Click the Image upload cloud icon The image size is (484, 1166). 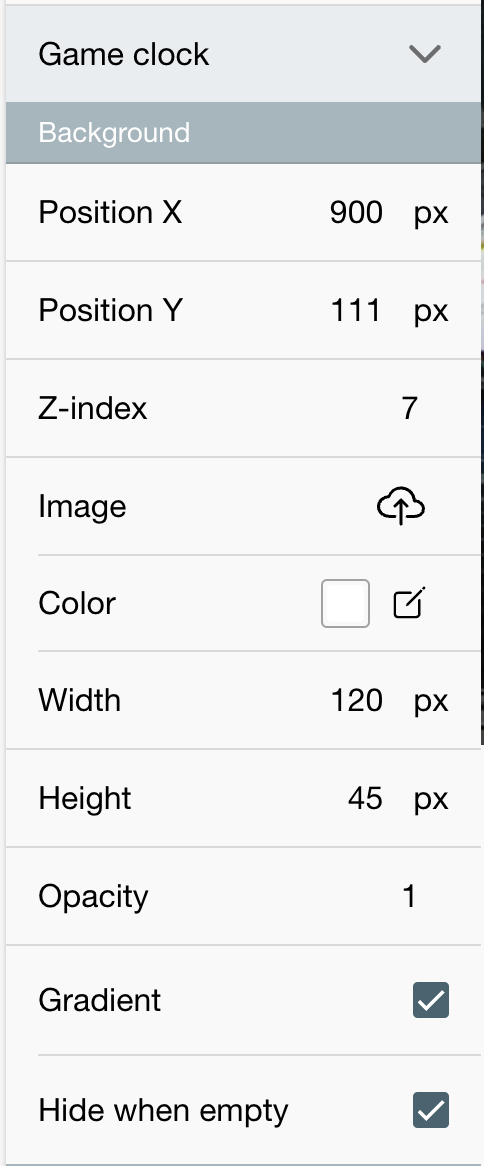point(401,506)
